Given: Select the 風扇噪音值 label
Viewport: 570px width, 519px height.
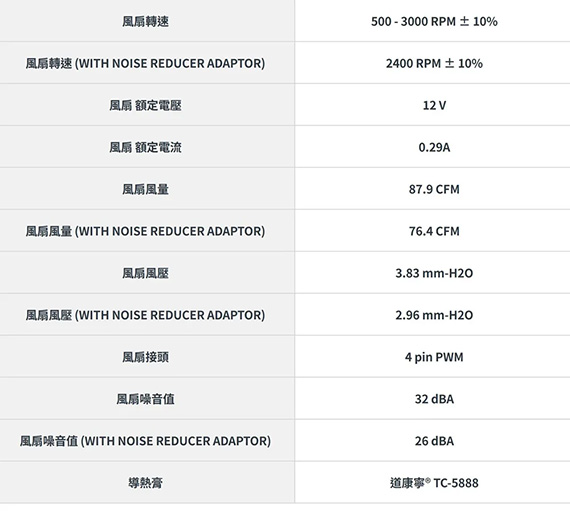Looking at the screenshot, I should tap(145, 399).
